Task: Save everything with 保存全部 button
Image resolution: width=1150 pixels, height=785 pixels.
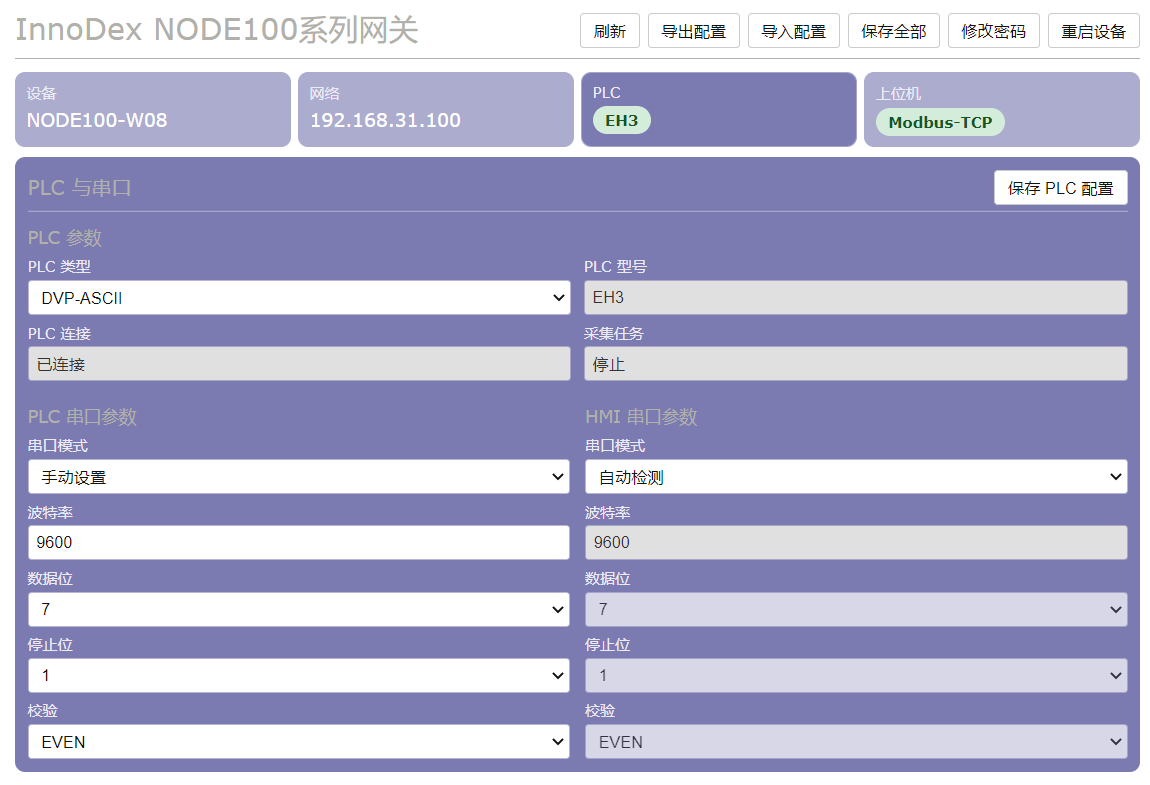Action: (893, 31)
